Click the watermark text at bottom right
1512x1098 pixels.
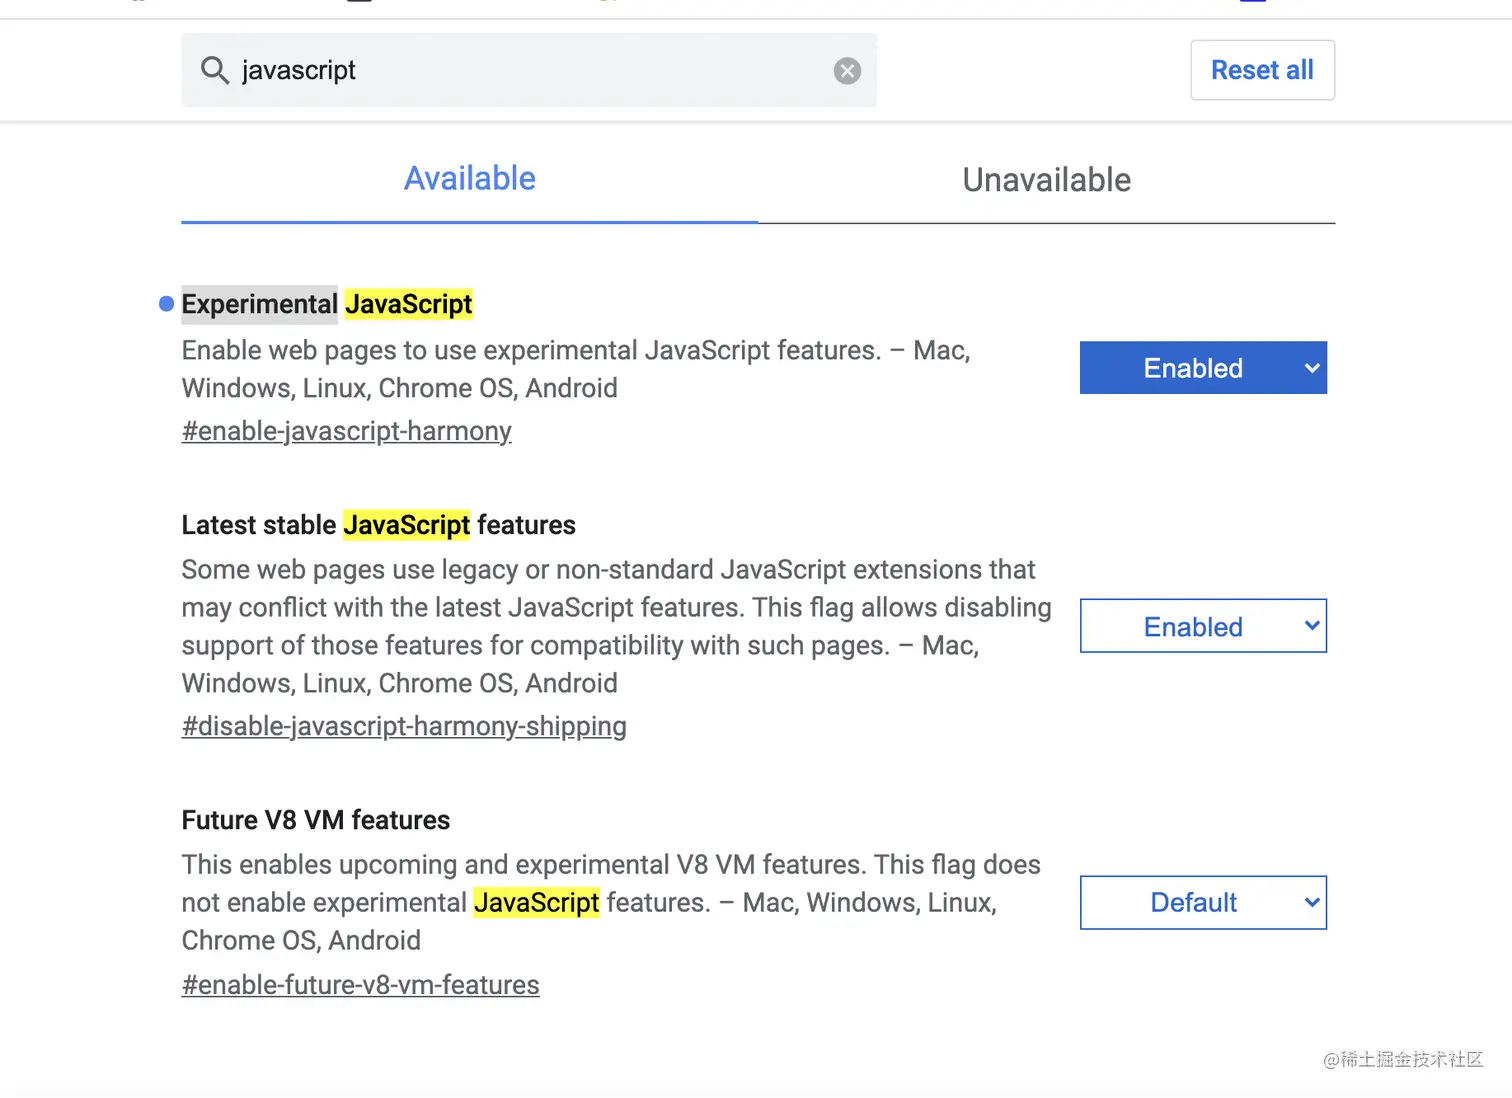point(1402,1059)
